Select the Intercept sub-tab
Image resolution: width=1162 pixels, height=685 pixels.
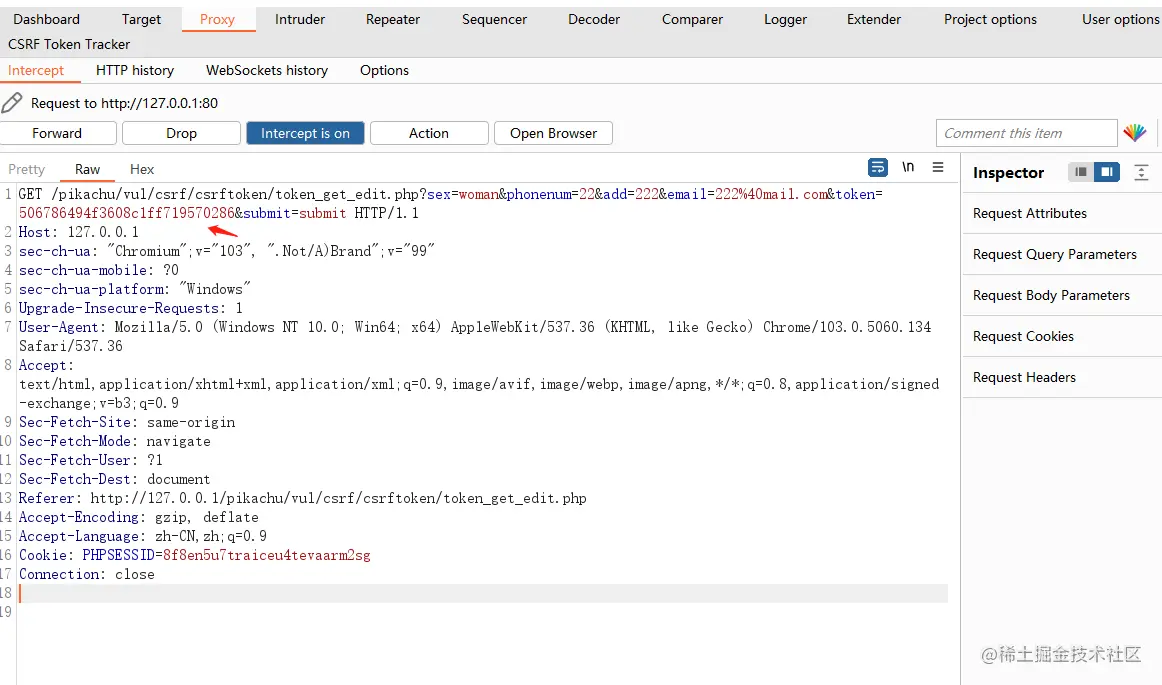[36, 70]
